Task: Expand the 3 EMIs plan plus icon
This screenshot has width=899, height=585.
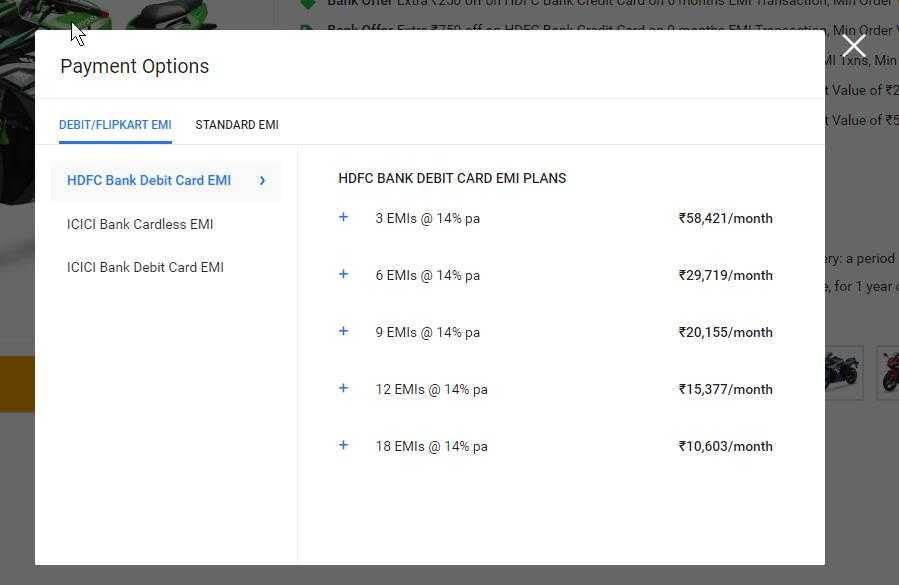Action: (x=343, y=217)
